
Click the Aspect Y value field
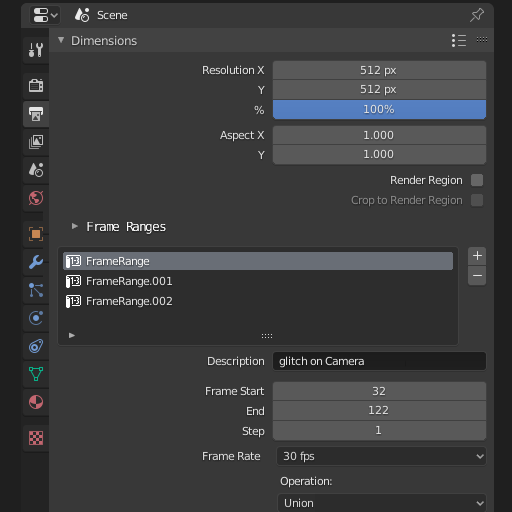[379, 154]
